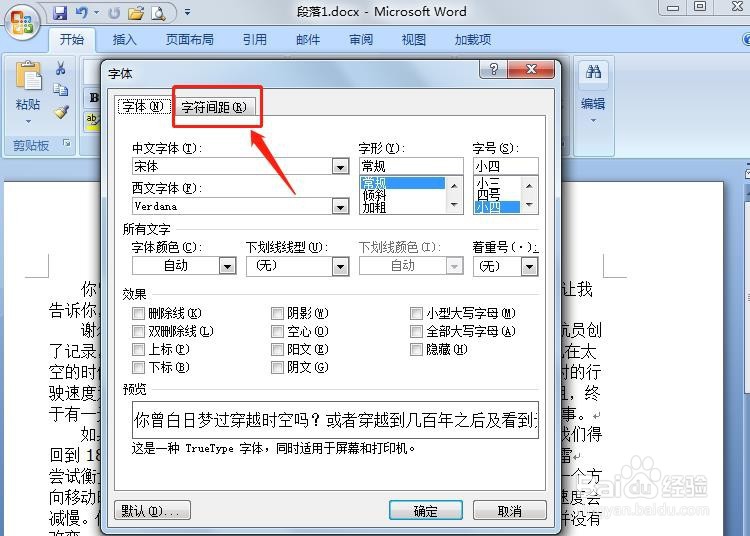Check the 小型大写字母 option

(416, 314)
